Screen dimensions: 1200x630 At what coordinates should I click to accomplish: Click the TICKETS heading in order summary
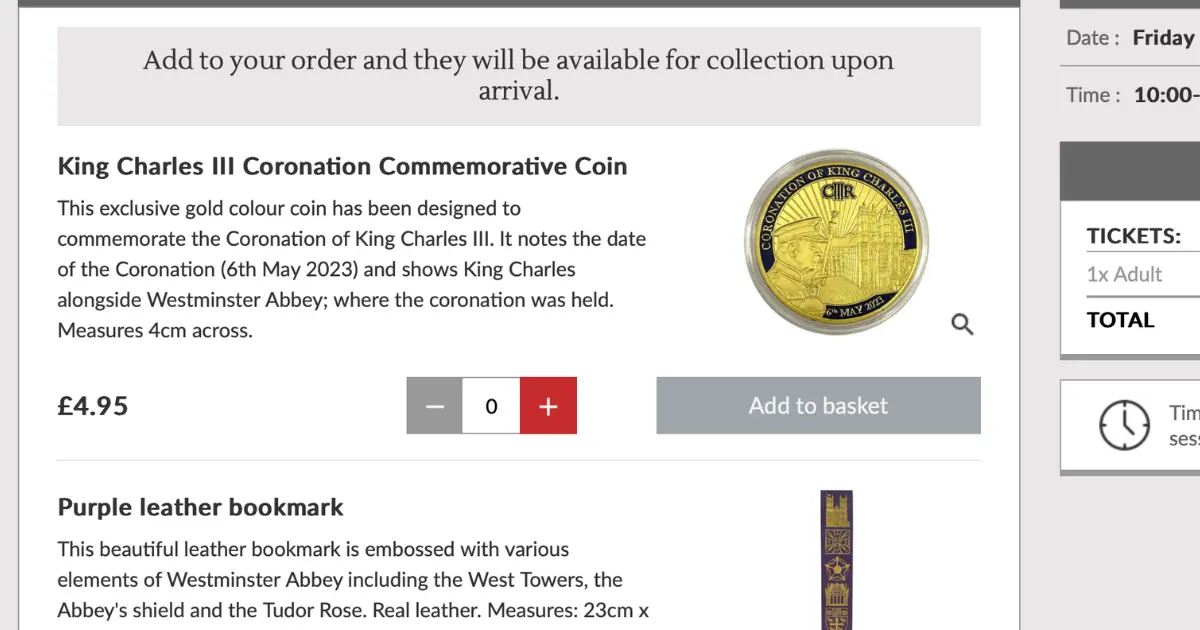click(1134, 236)
